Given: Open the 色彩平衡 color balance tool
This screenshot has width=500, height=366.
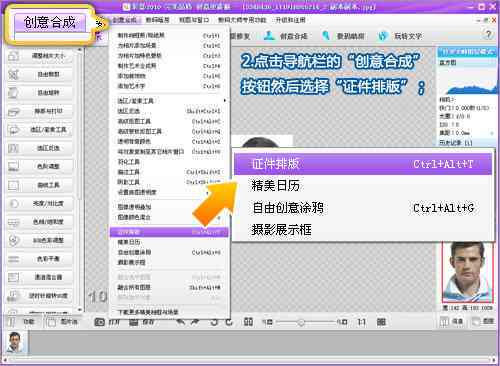Looking at the screenshot, I should 39,259.
